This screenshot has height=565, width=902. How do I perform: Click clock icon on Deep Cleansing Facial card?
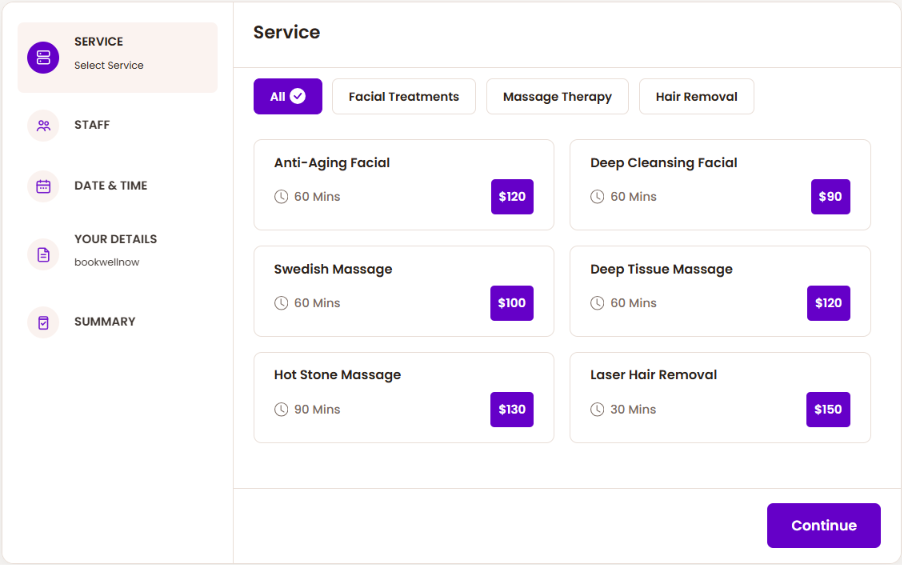[597, 197]
